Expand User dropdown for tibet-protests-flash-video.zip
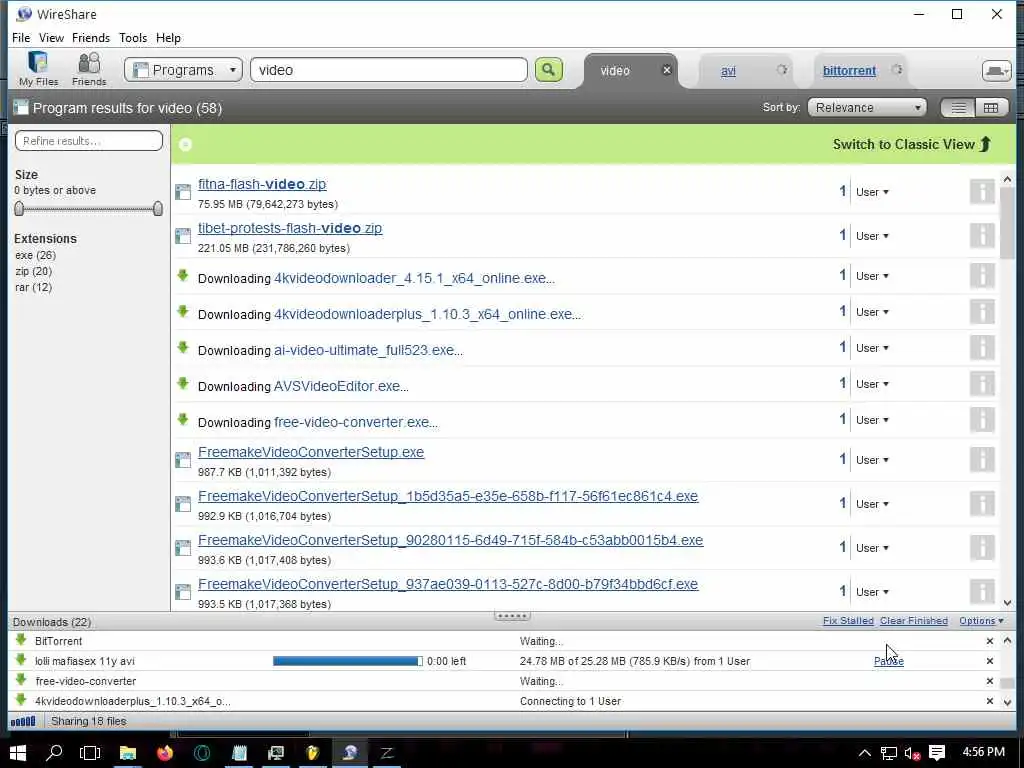The height and width of the screenshot is (768, 1024). (872, 236)
